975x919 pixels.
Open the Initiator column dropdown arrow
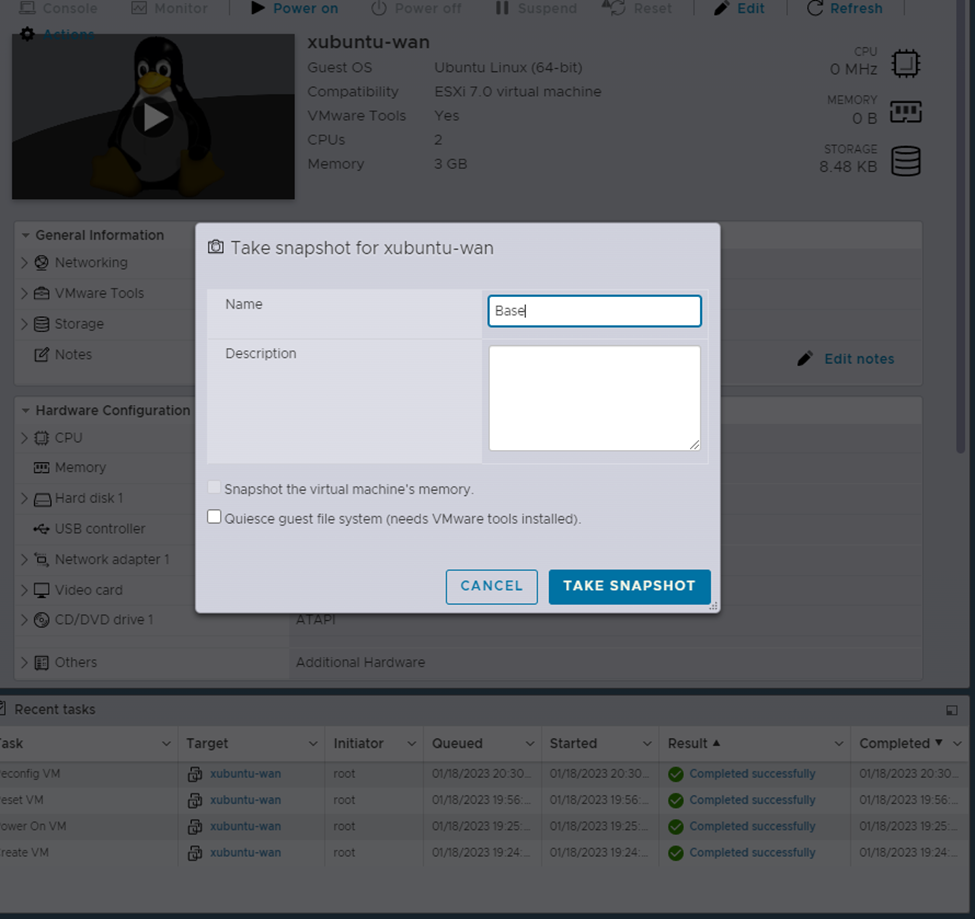412,744
